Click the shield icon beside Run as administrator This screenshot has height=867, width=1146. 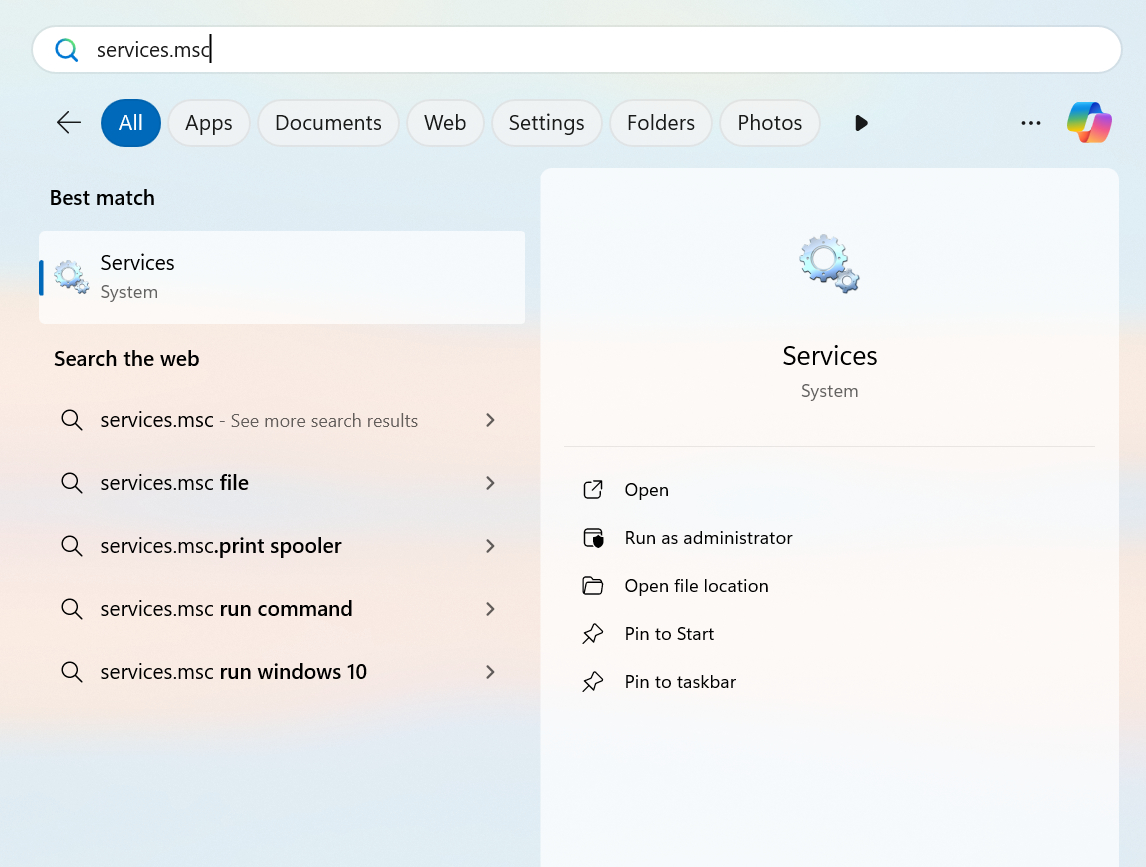[x=593, y=537]
